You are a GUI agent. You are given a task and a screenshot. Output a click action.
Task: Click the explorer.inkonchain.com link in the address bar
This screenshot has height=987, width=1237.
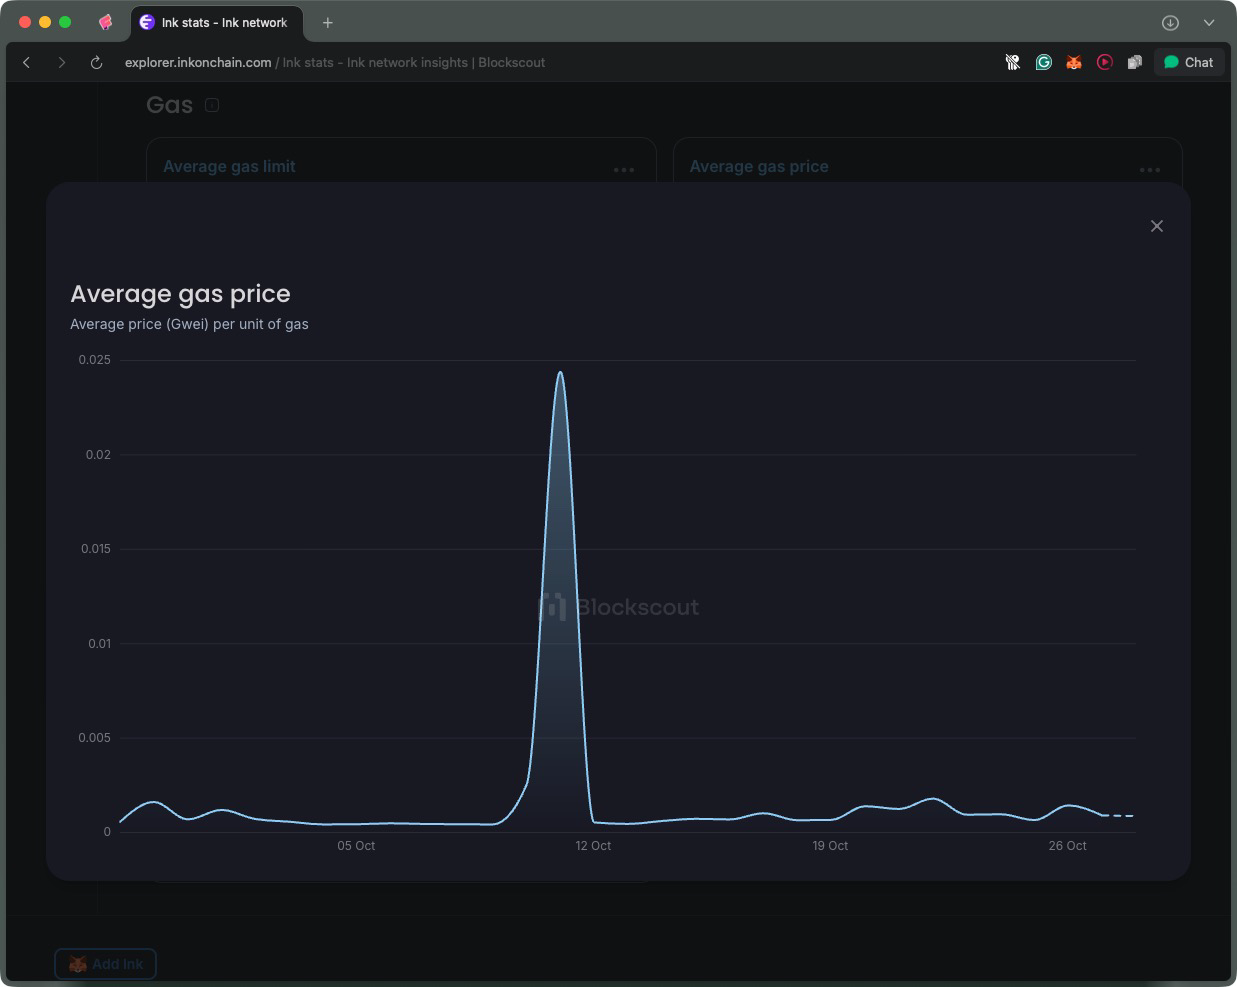click(x=197, y=62)
